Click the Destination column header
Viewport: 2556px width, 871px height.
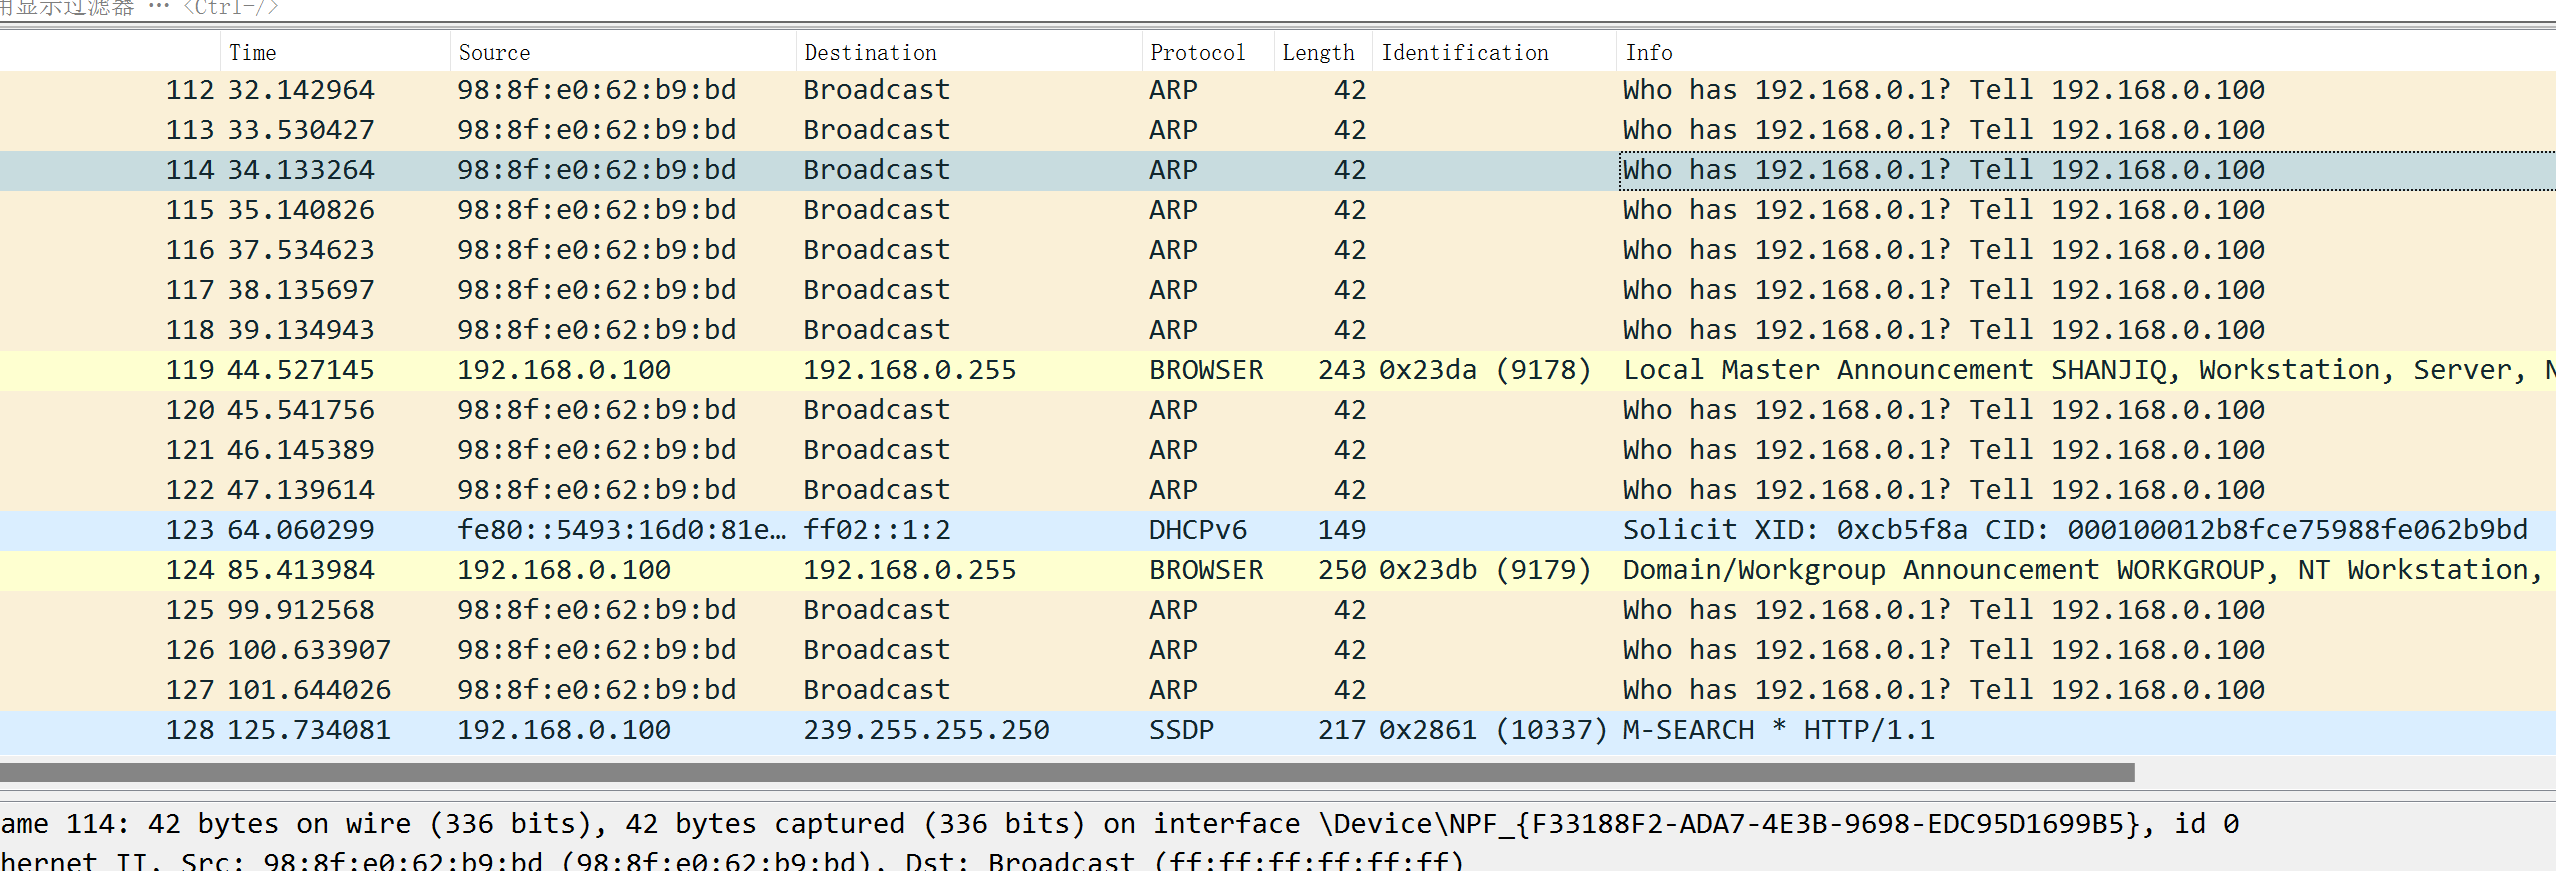[870, 53]
